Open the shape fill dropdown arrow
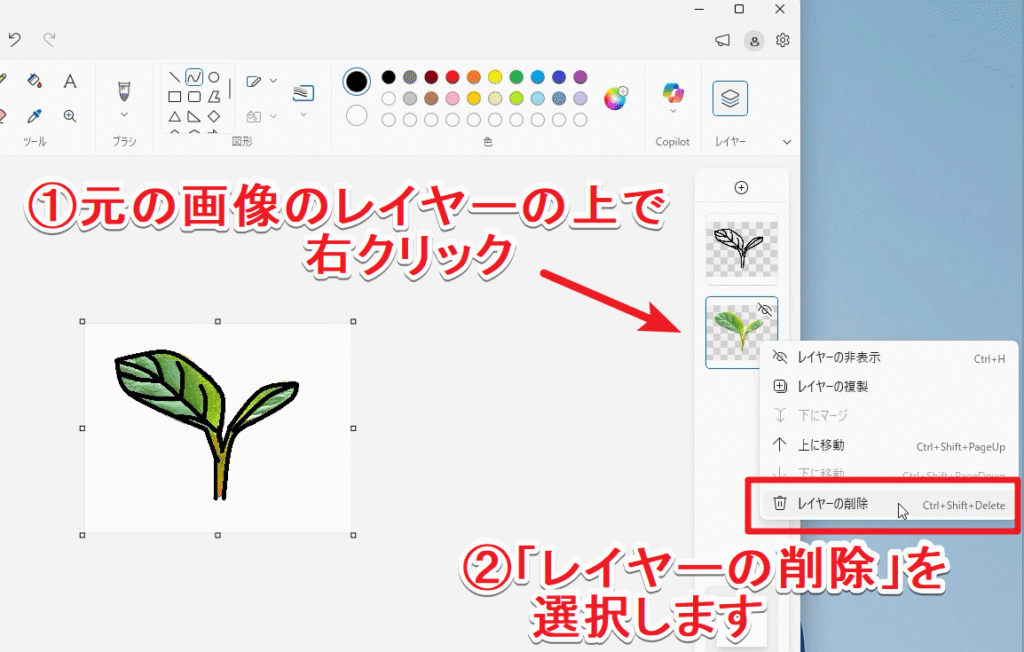1024x652 pixels. click(x=274, y=116)
